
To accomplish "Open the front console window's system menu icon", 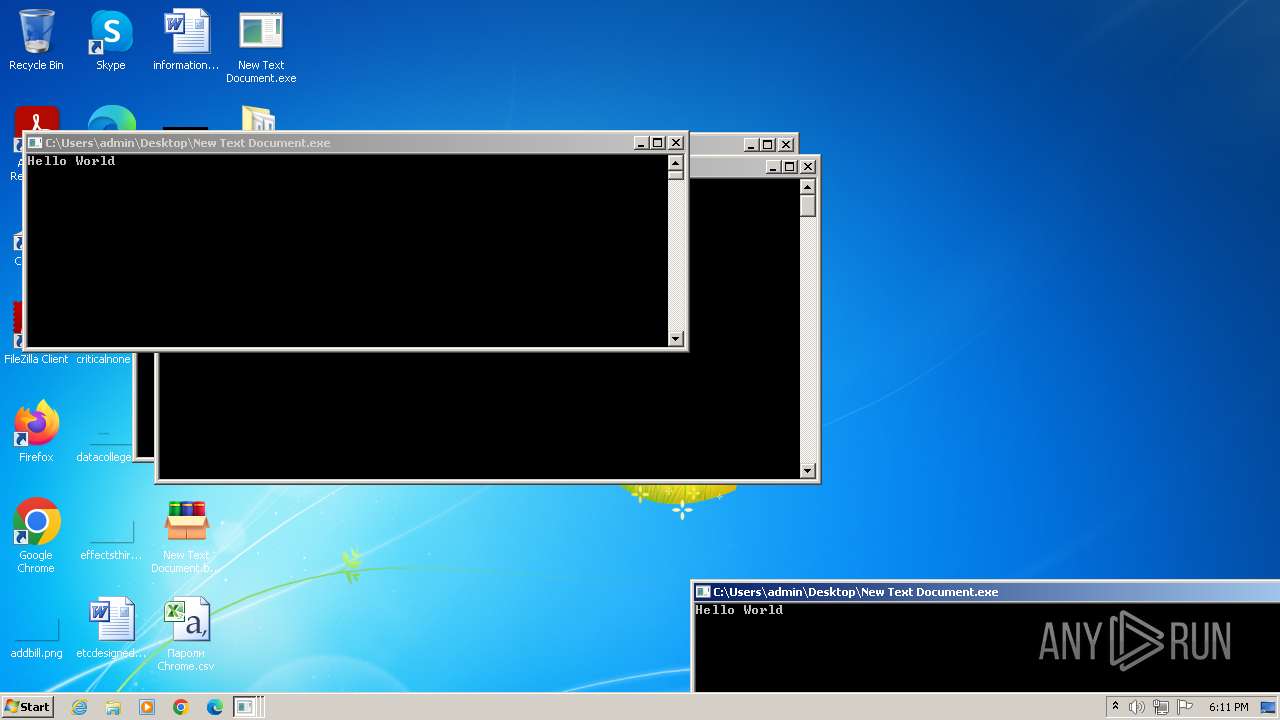I will [35, 143].
